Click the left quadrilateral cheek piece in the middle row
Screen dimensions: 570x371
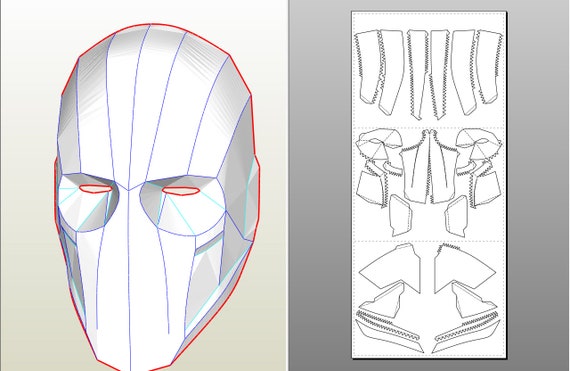(x=370, y=189)
